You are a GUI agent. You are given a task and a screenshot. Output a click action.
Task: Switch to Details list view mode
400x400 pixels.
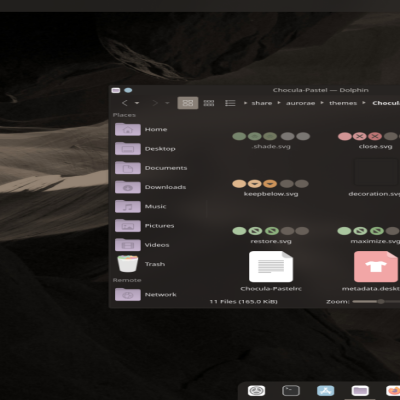230,103
